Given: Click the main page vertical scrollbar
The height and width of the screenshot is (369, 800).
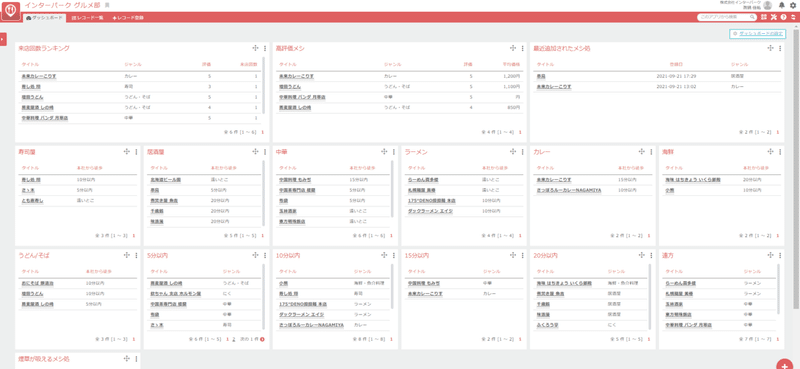Looking at the screenshot, I should (x=797, y=168).
